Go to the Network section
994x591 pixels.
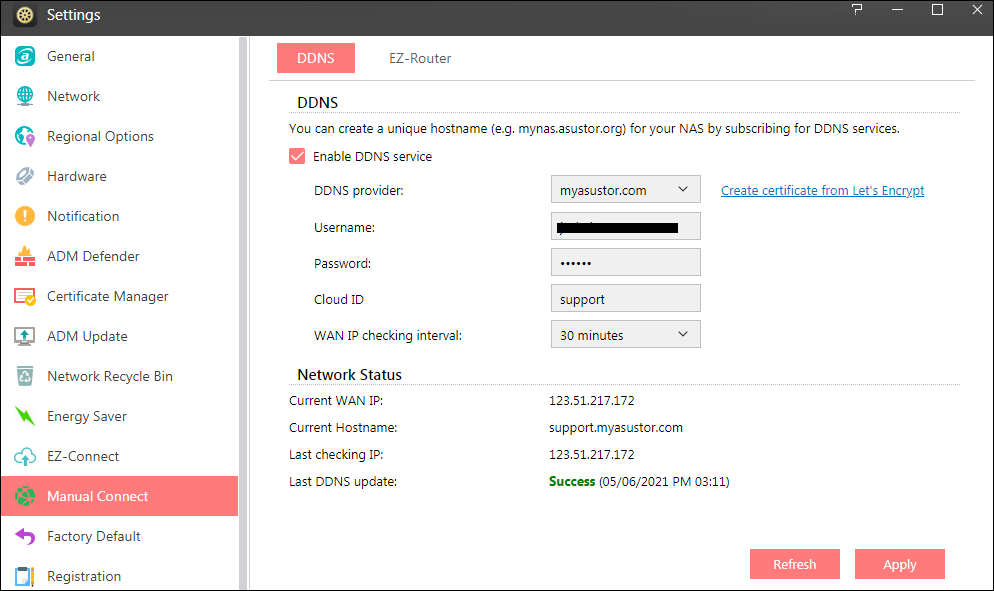coord(119,96)
